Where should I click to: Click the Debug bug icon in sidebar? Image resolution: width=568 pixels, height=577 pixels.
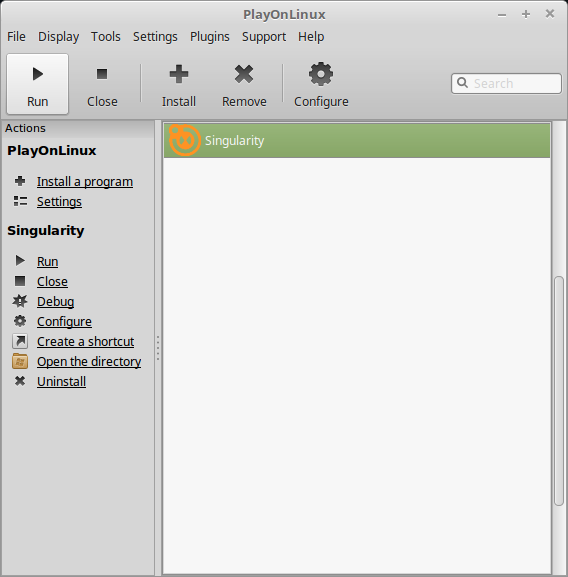pos(20,301)
